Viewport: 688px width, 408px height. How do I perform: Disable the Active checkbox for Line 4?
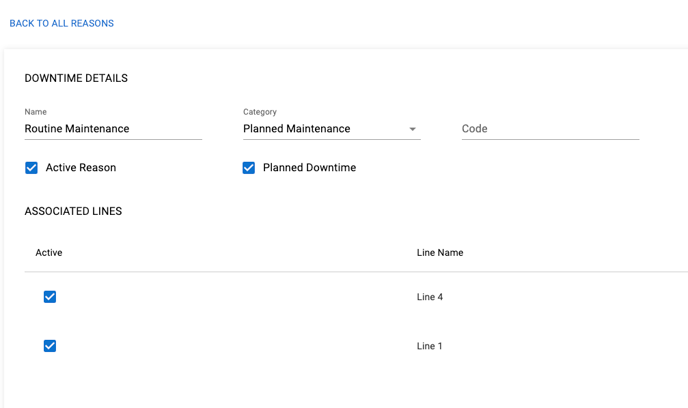pyautogui.click(x=50, y=297)
